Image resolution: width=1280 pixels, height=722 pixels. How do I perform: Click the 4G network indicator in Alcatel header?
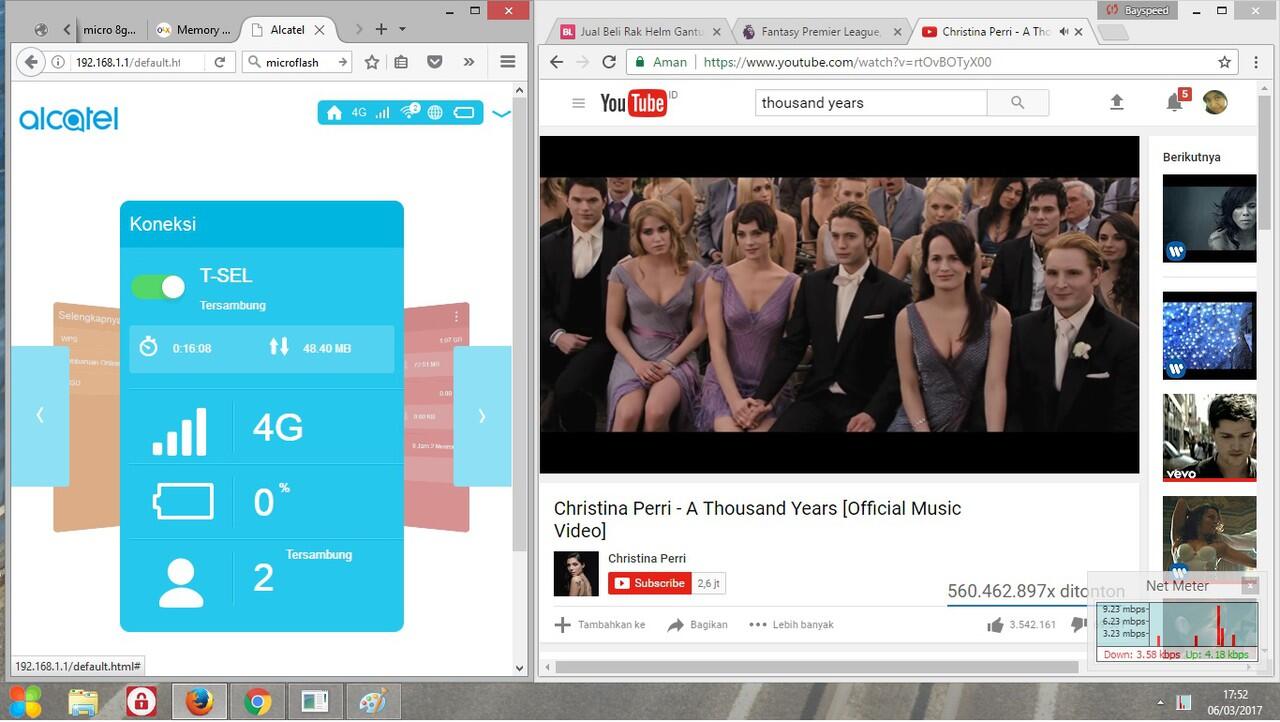point(359,113)
